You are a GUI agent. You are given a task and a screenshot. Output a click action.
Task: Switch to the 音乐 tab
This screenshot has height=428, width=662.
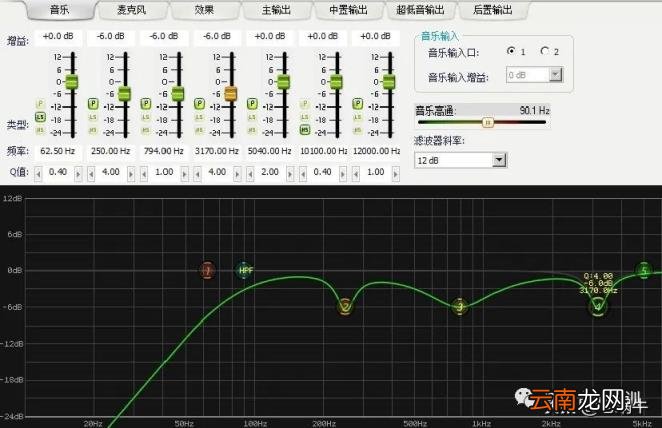pos(60,10)
